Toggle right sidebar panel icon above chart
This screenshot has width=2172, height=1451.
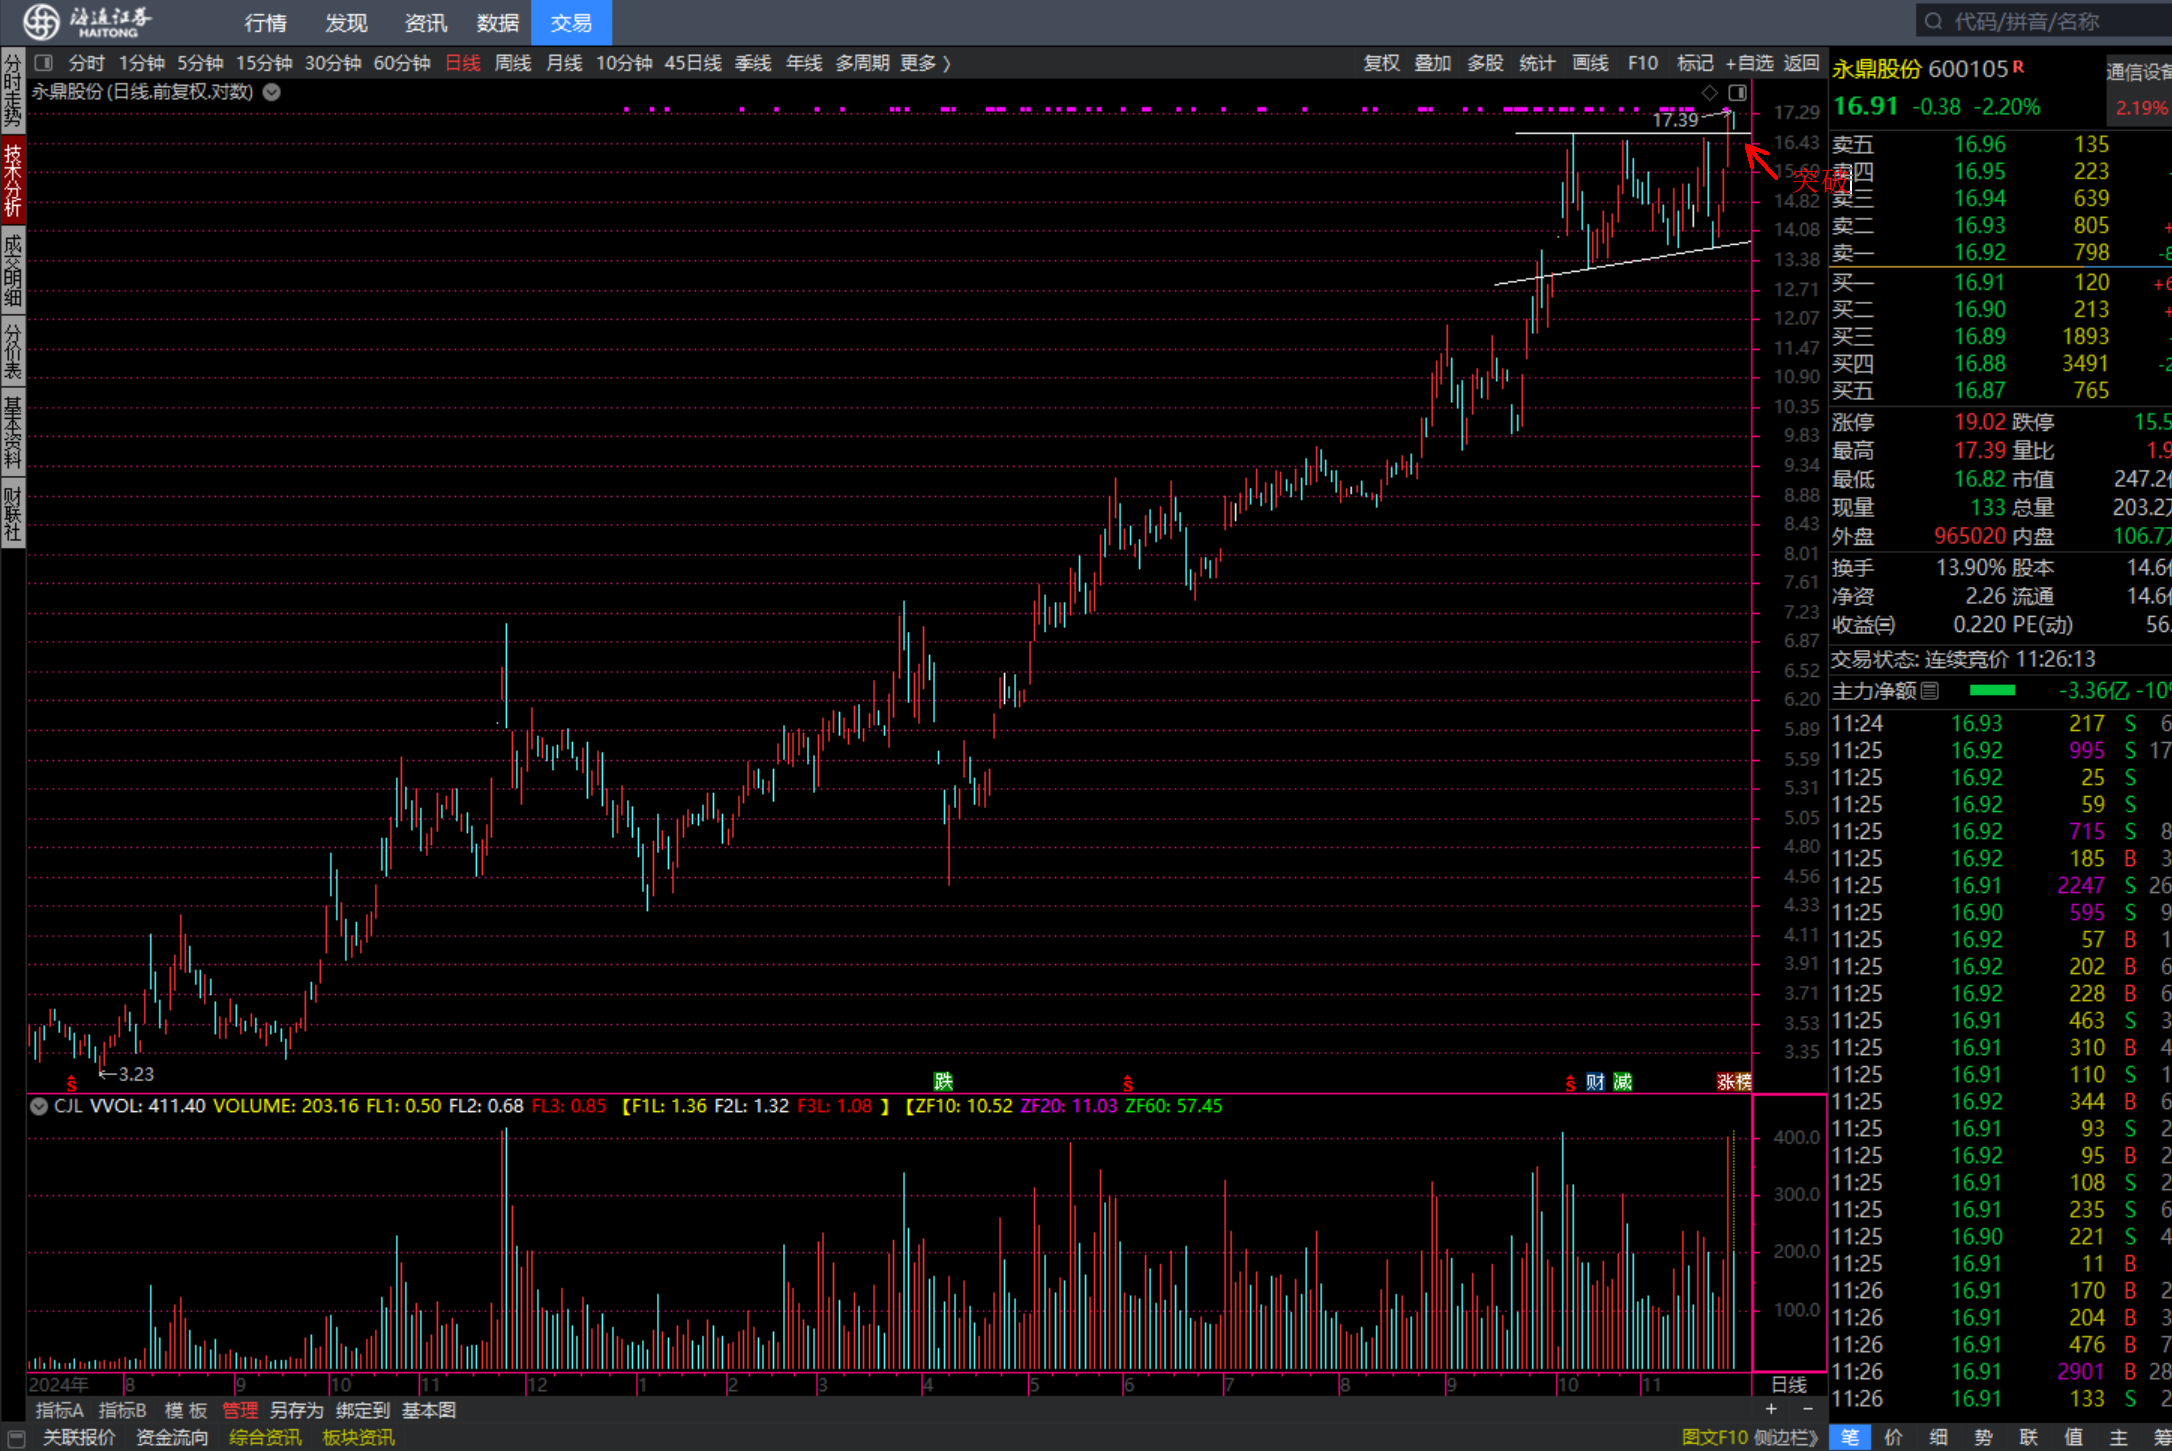pyautogui.click(x=1737, y=93)
